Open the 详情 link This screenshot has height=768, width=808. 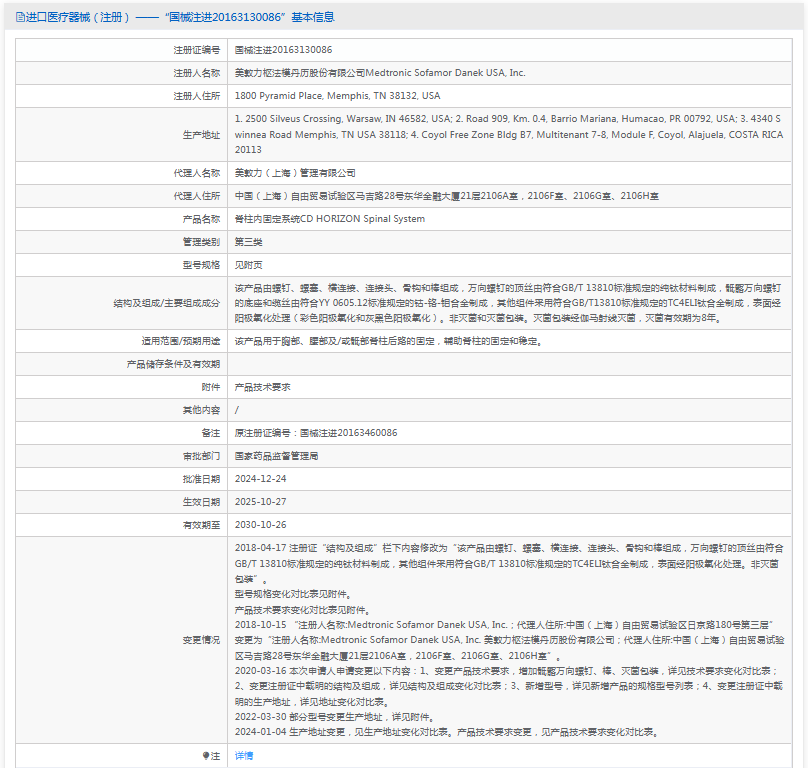point(244,756)
